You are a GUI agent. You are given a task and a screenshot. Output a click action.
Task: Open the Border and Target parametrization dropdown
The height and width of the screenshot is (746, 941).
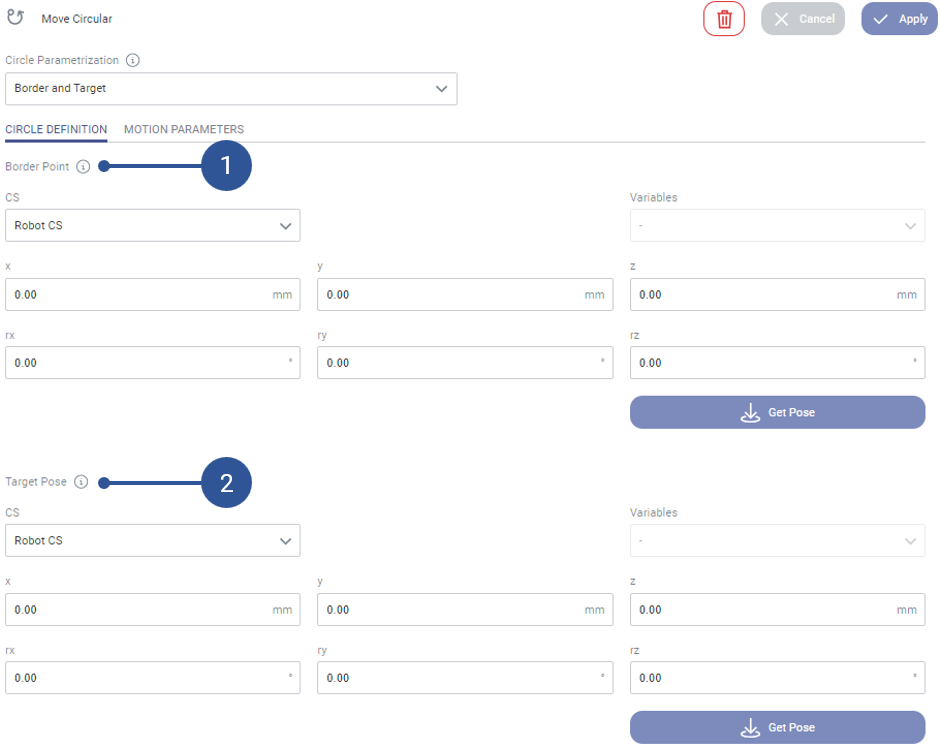point(231,89)
